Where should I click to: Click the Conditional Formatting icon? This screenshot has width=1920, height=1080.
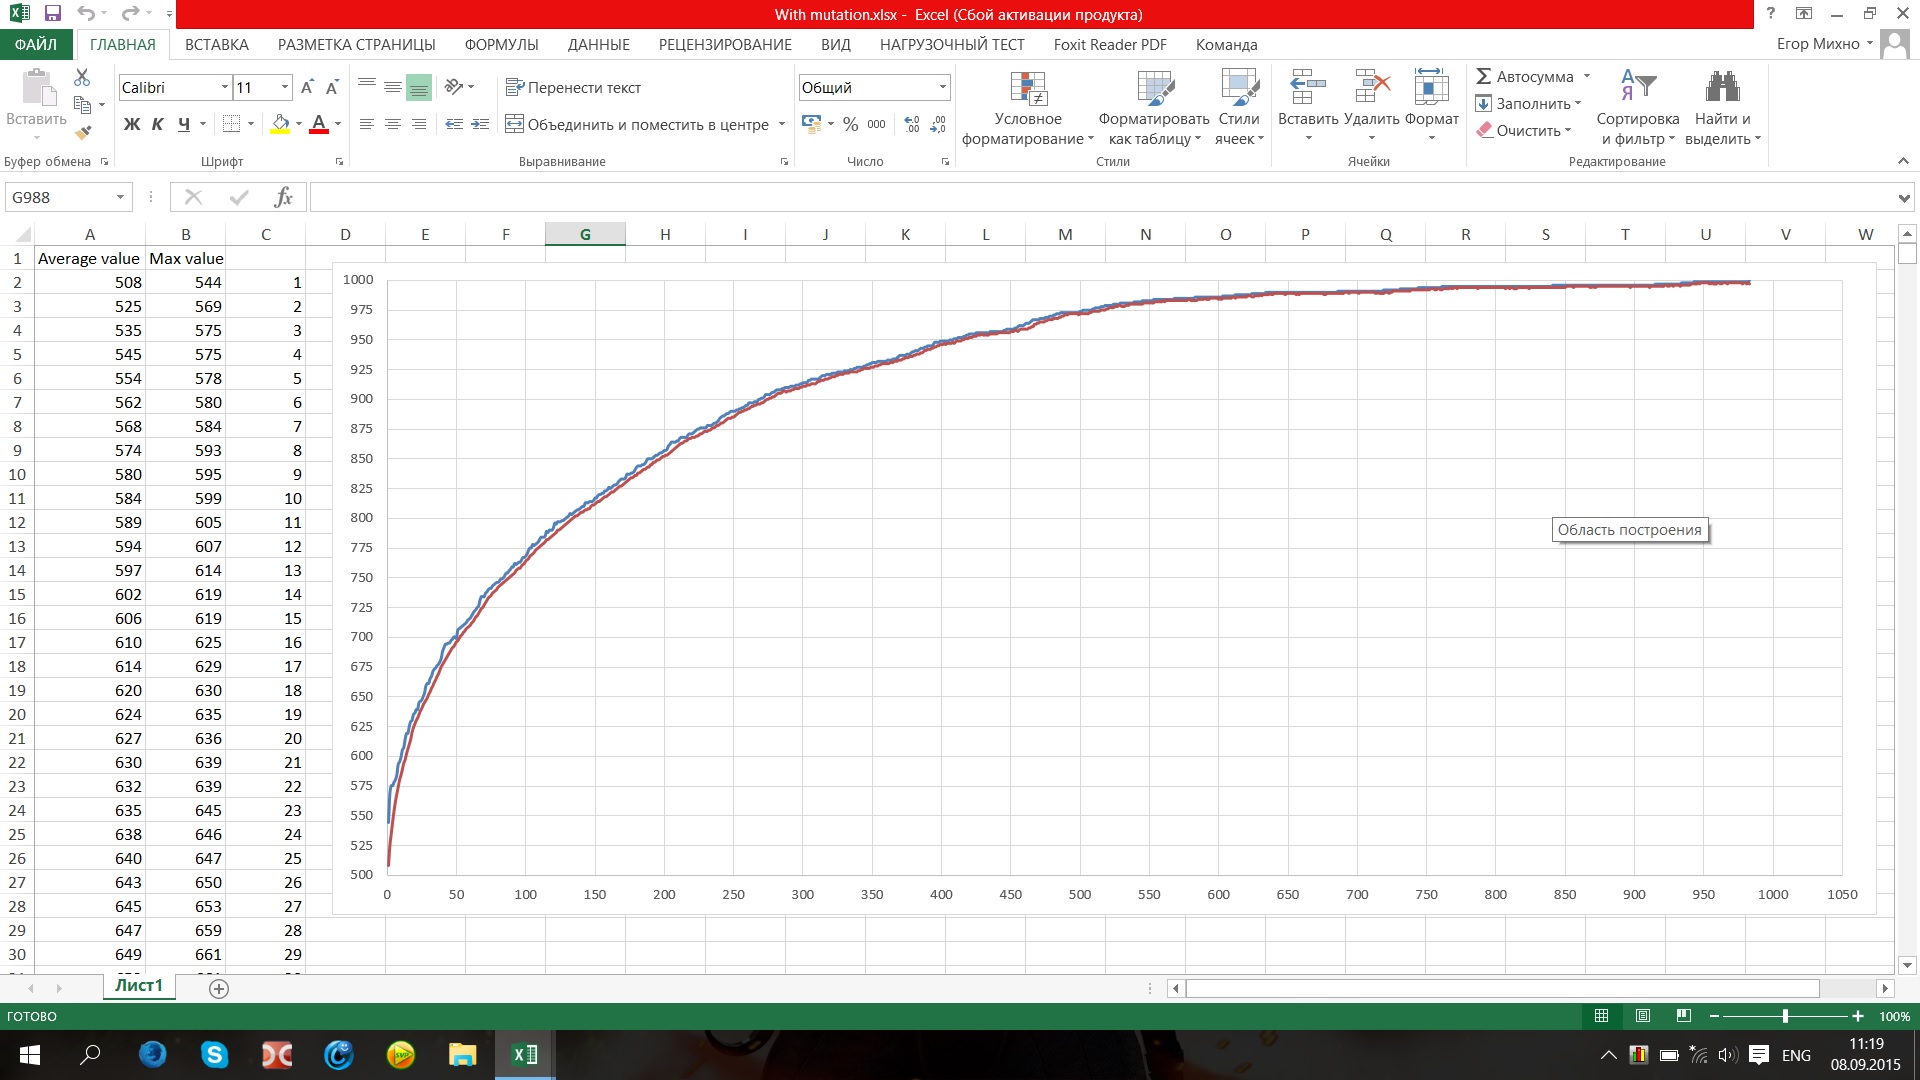pos(1027,90)
